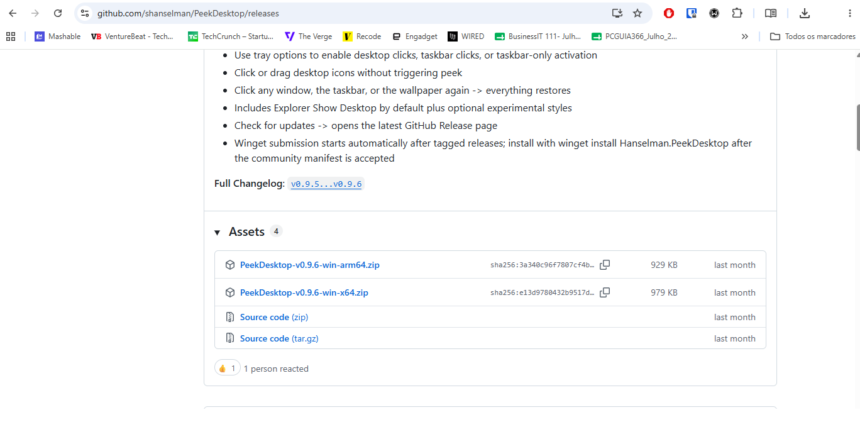Screen dimensions: 860x439
Task: Open the Recode bookmark
Action: click(x=362, y=36)
